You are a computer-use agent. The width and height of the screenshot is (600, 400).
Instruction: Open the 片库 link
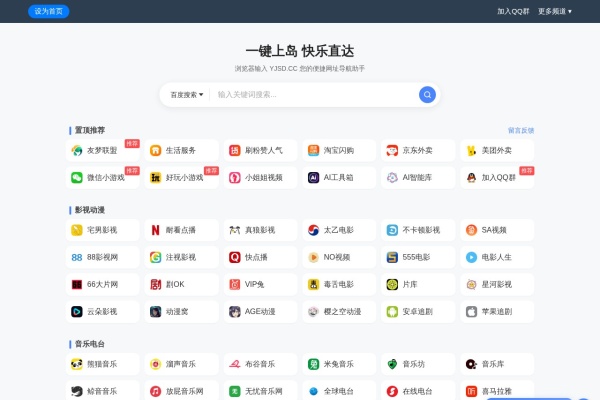tap(418, 284)
